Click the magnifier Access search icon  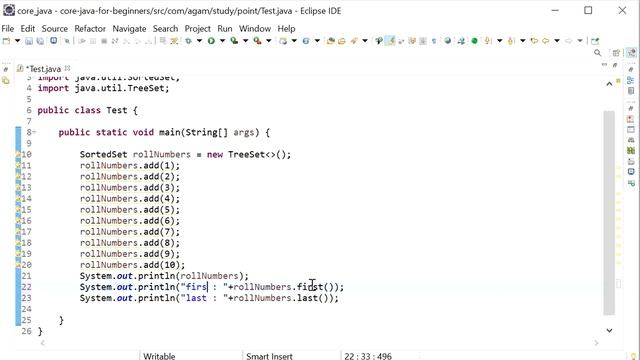(x=598, y=53)
